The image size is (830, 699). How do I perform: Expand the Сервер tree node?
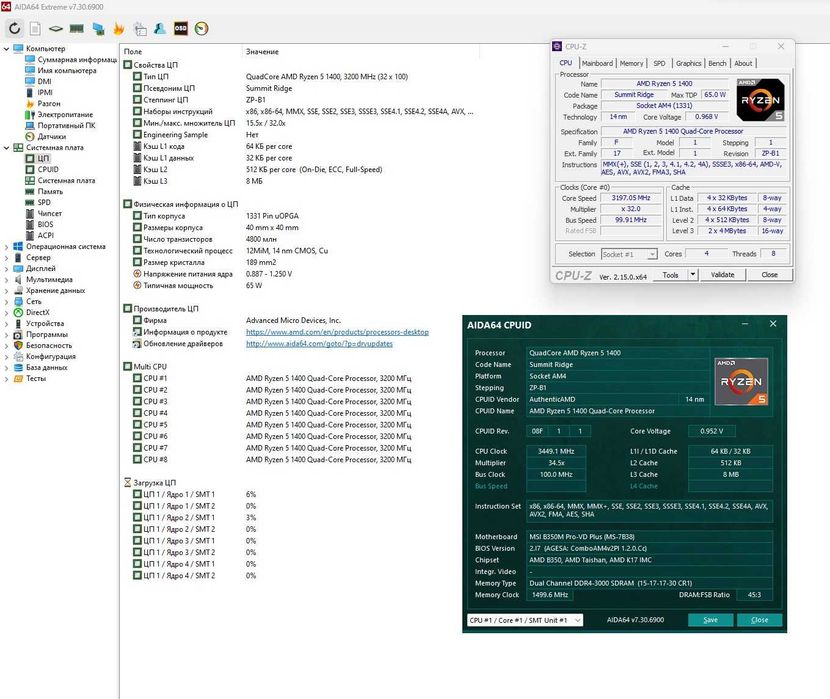click(6, 258)
